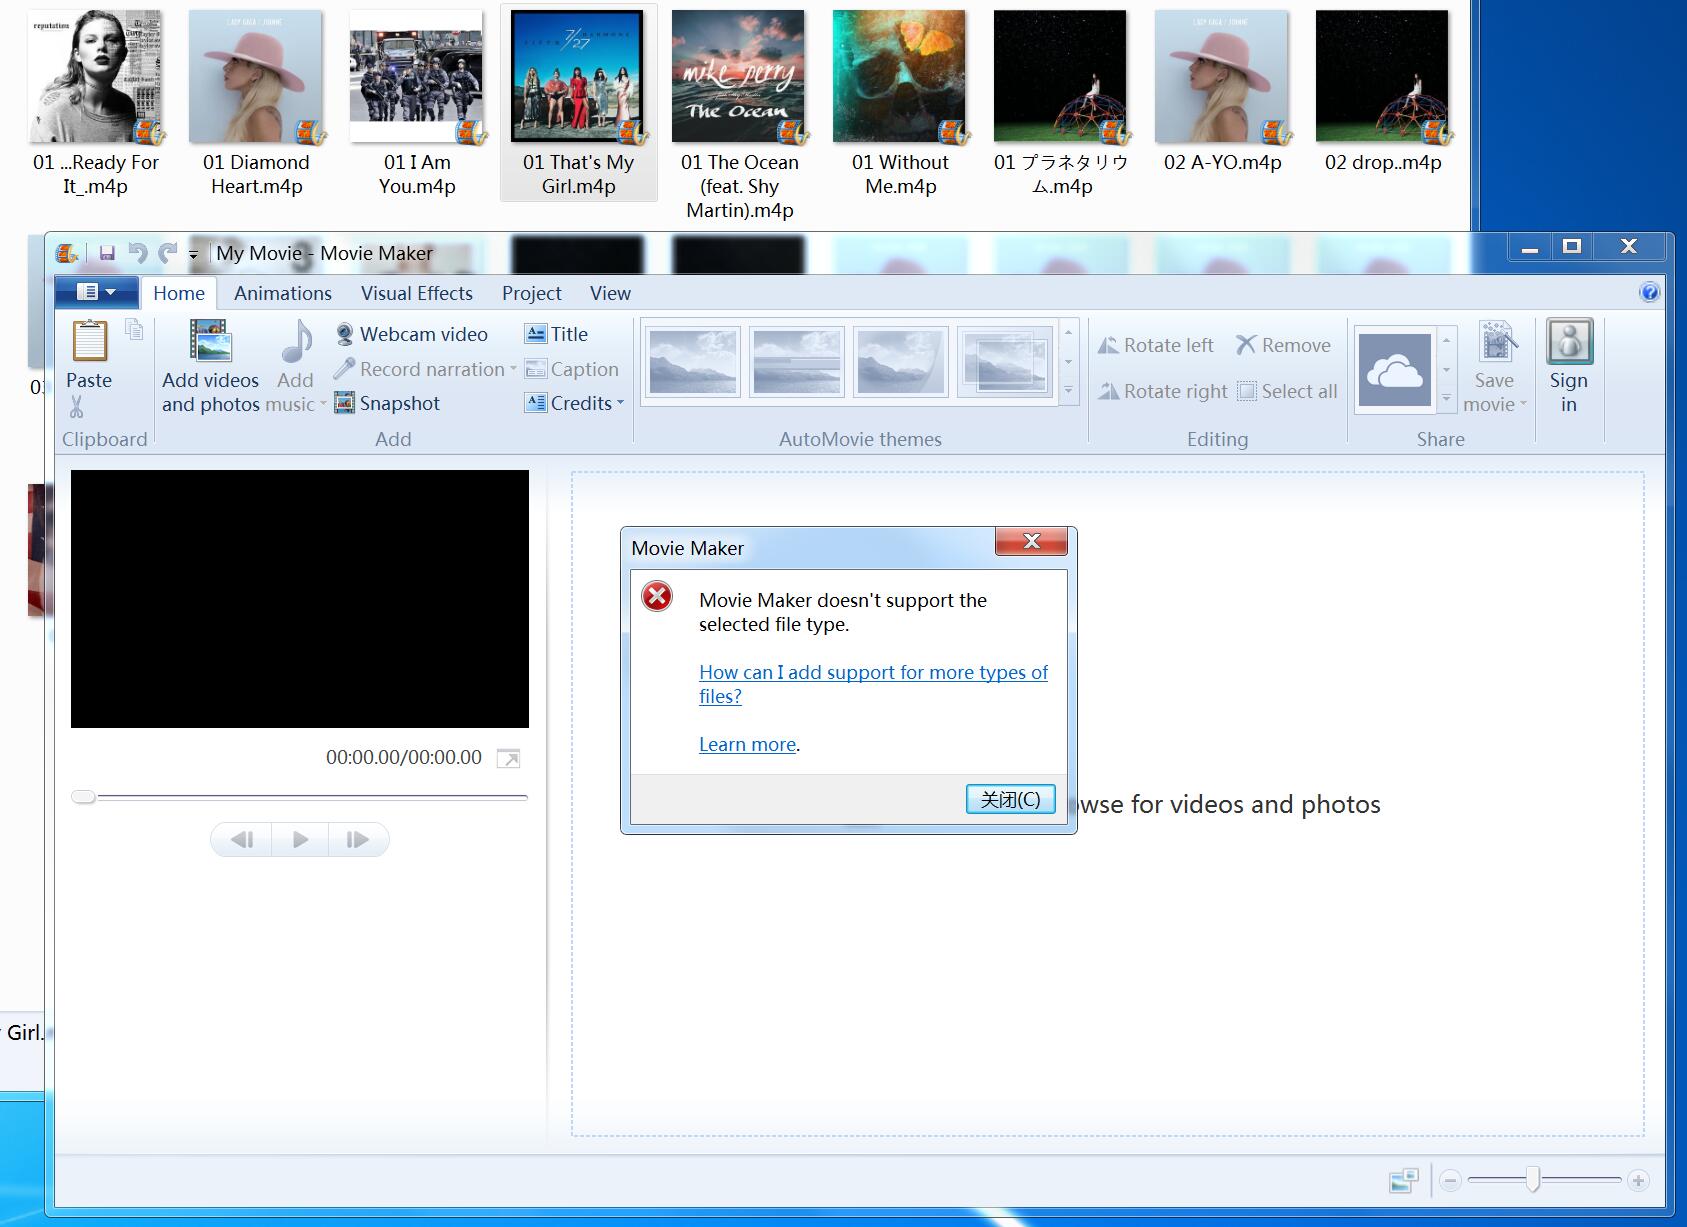
Task: Select file 01 That's My Girl.m4p
Action: (578, 103)
